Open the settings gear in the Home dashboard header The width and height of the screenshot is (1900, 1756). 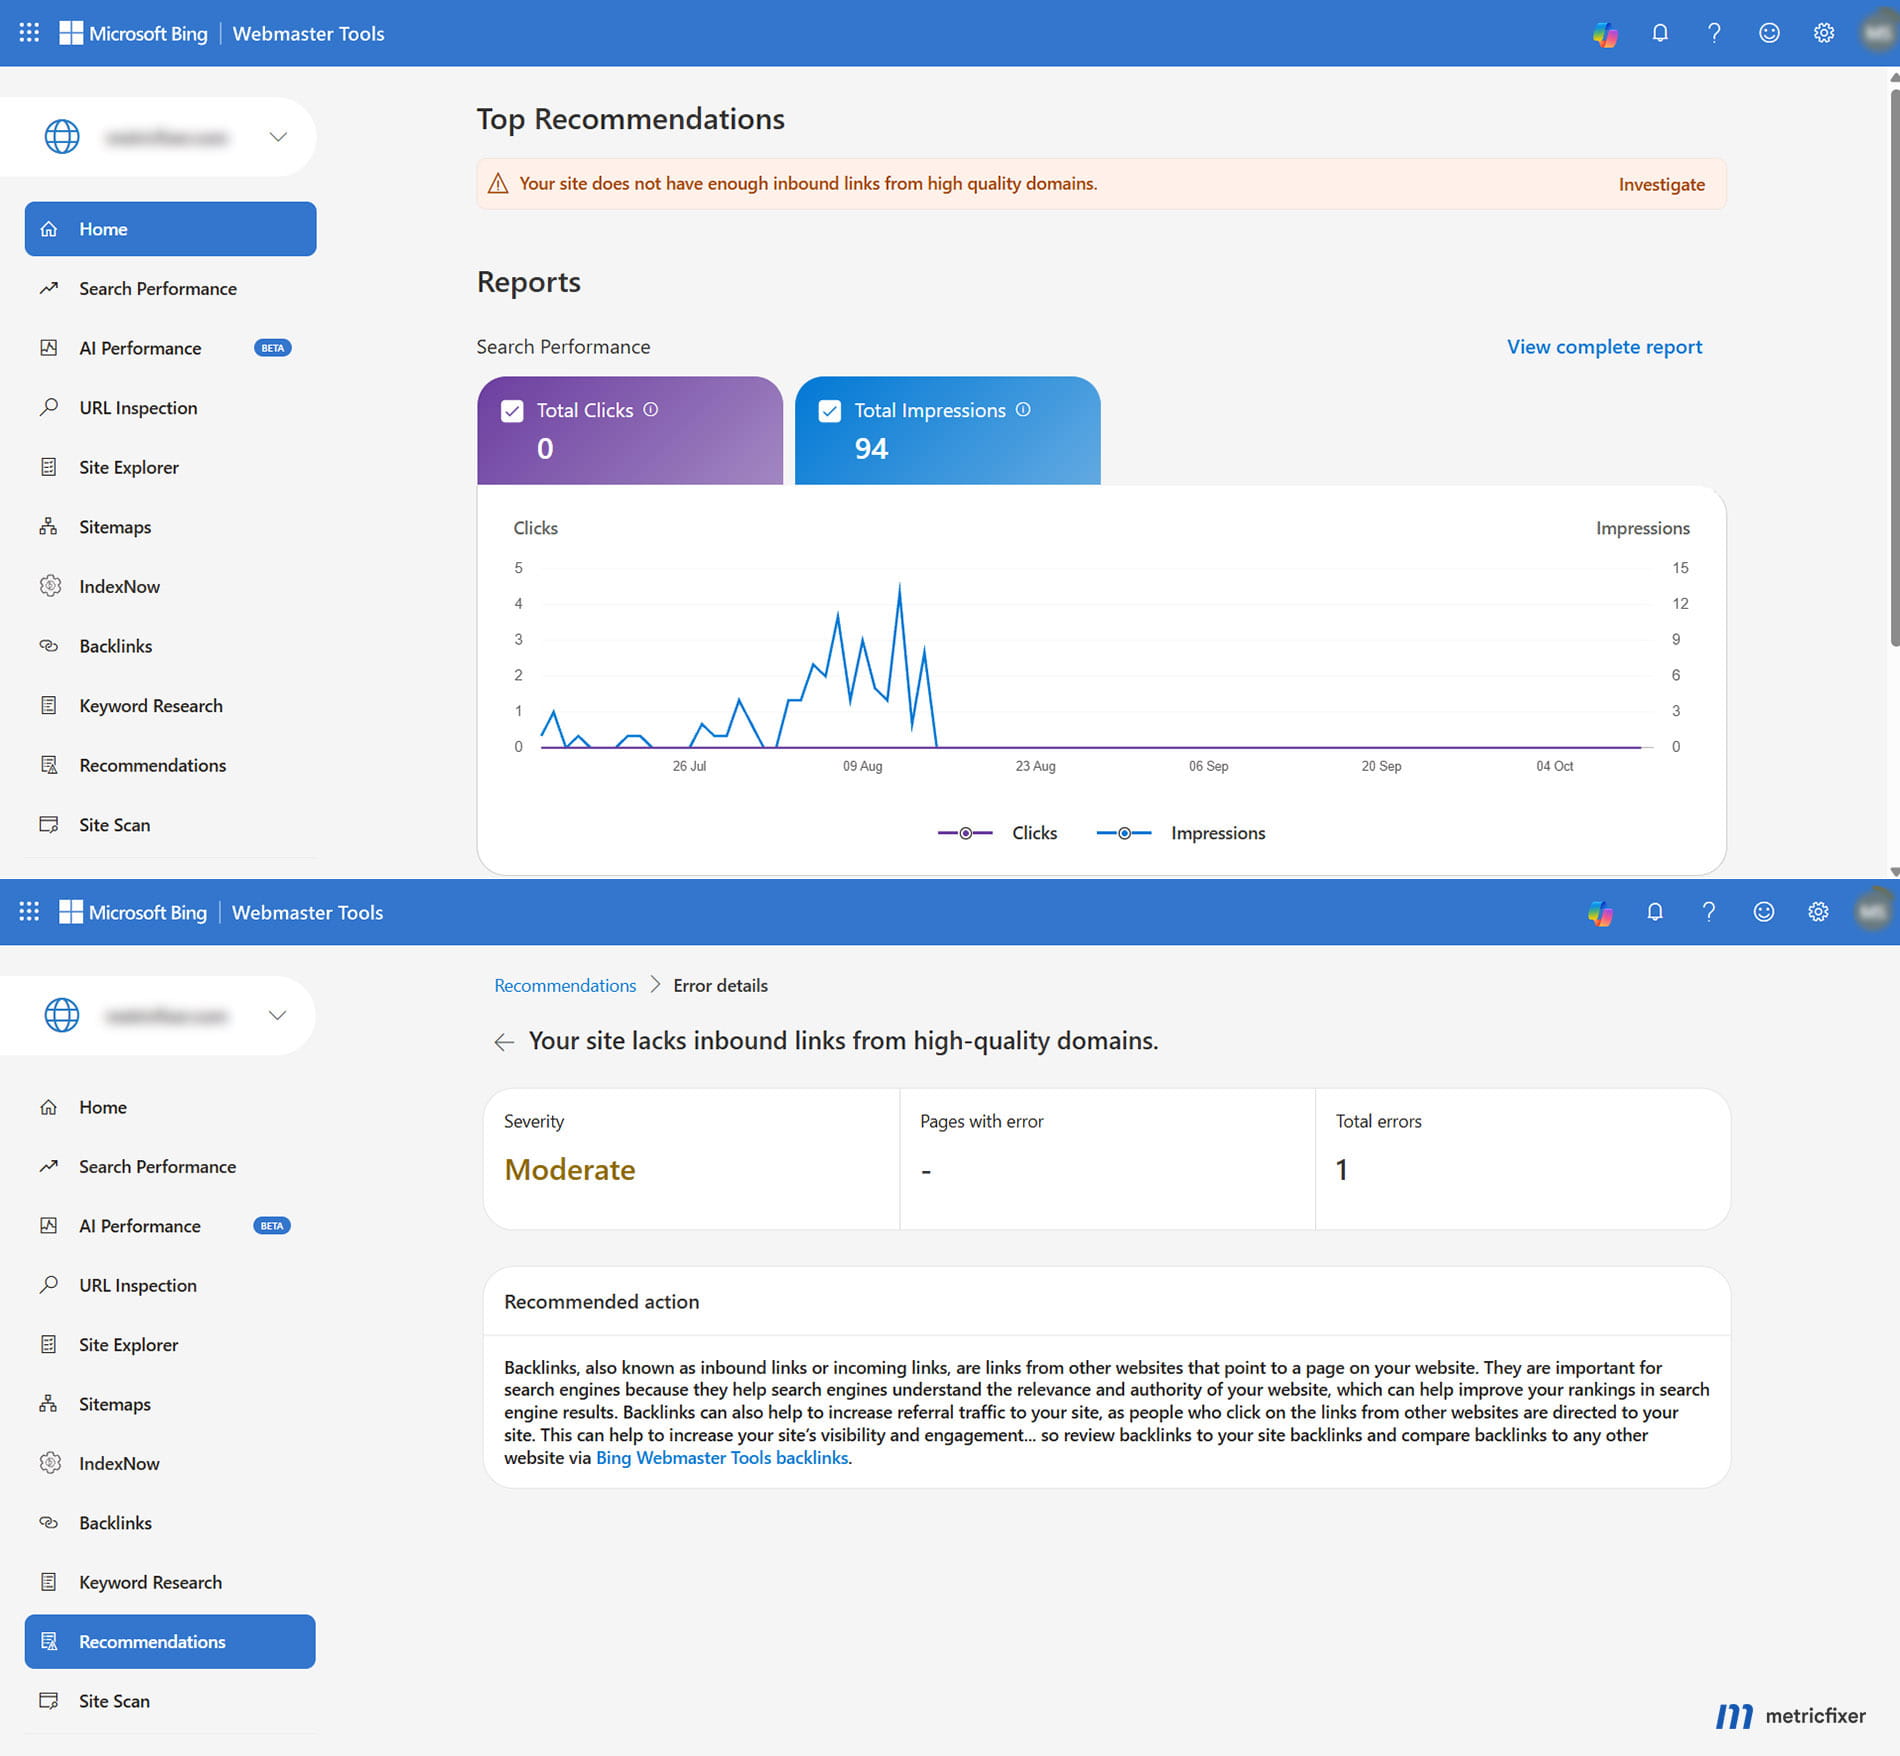point(1824,33)
